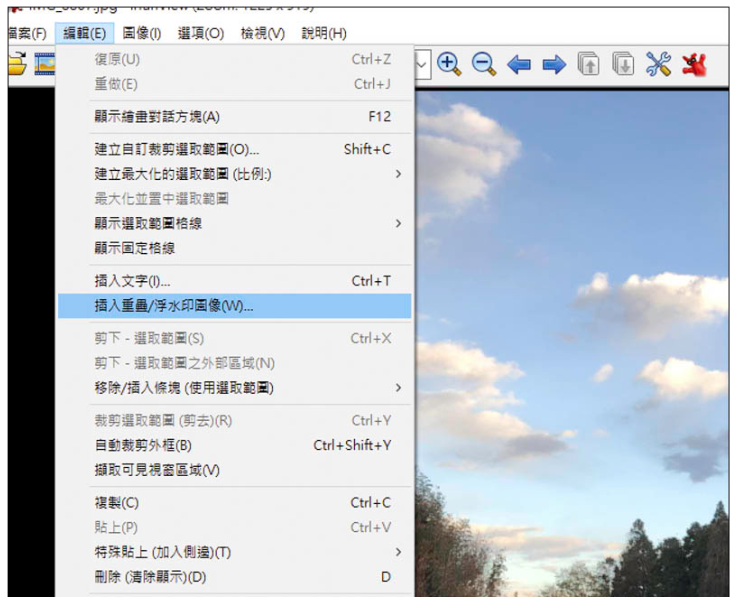Viewport: 733px width, 599px height.
Task: Expand 顯示選取範圍格線 submenu arrow
Action: [398, 224]
